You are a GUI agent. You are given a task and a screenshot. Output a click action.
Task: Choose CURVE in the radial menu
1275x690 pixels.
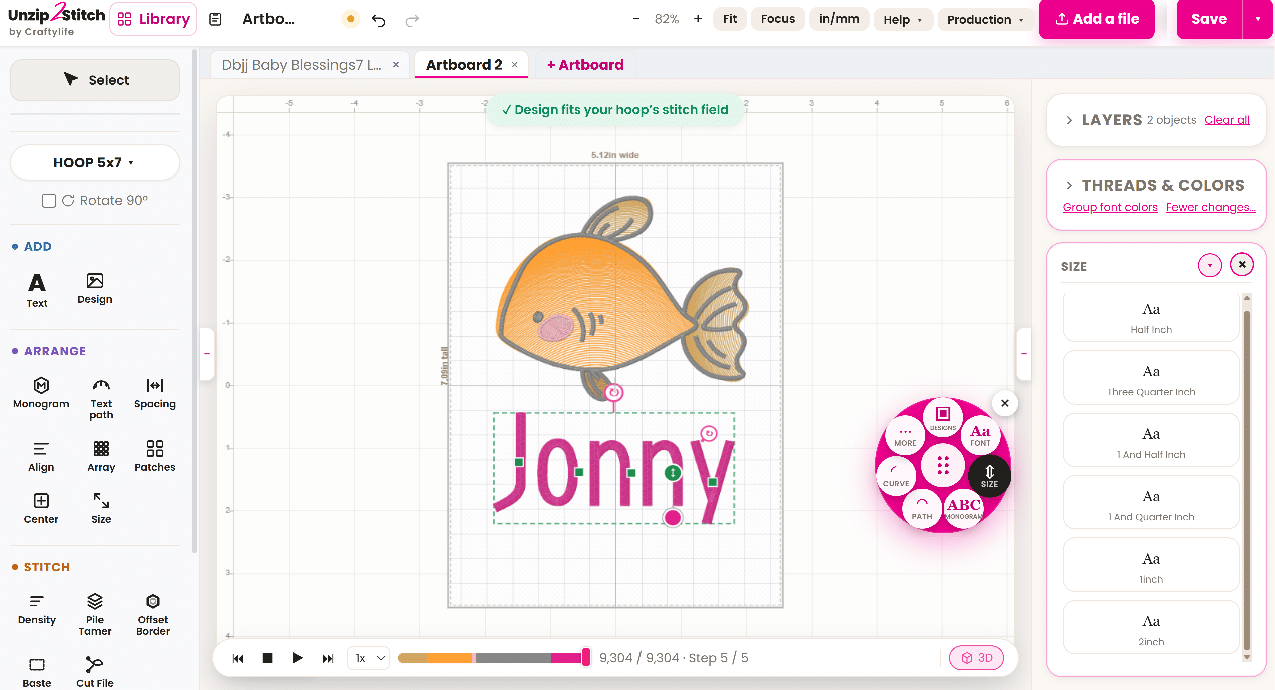click(896, 474)
